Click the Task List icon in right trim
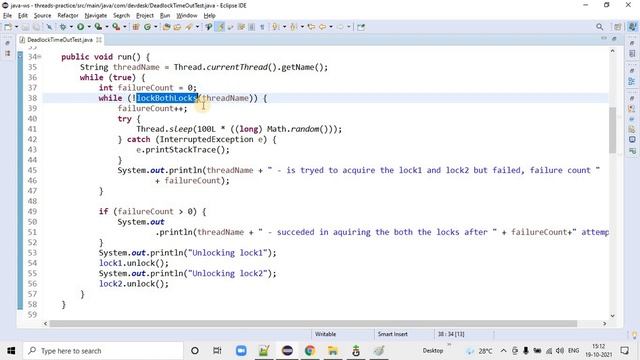The height and width of the screenshot is (360, 640). tap(632, 54)
